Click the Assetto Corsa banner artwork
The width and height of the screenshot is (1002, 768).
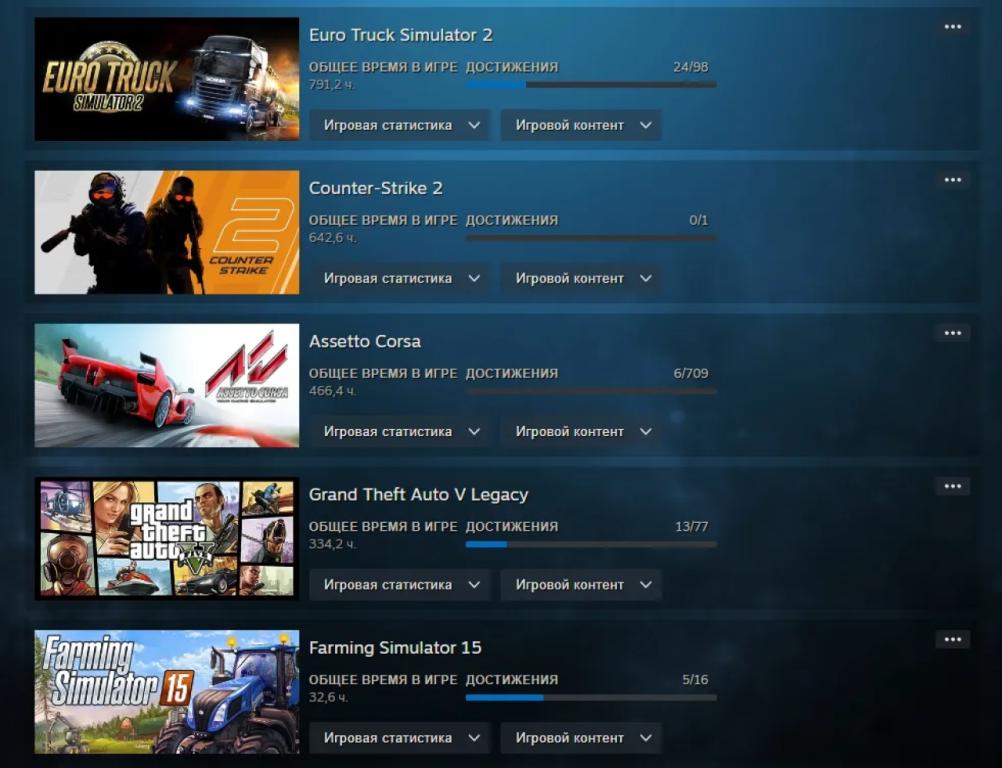[166, 385]
